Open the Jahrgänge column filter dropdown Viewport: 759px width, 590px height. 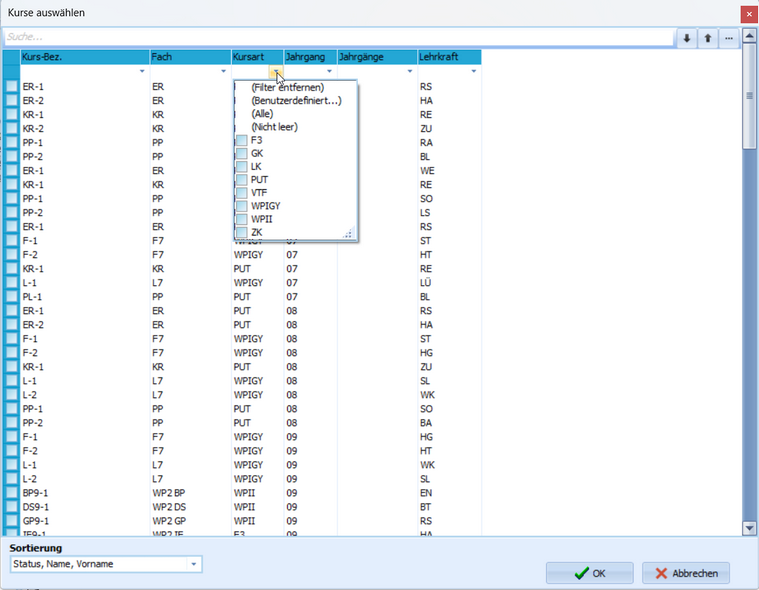tap(410, 71)
